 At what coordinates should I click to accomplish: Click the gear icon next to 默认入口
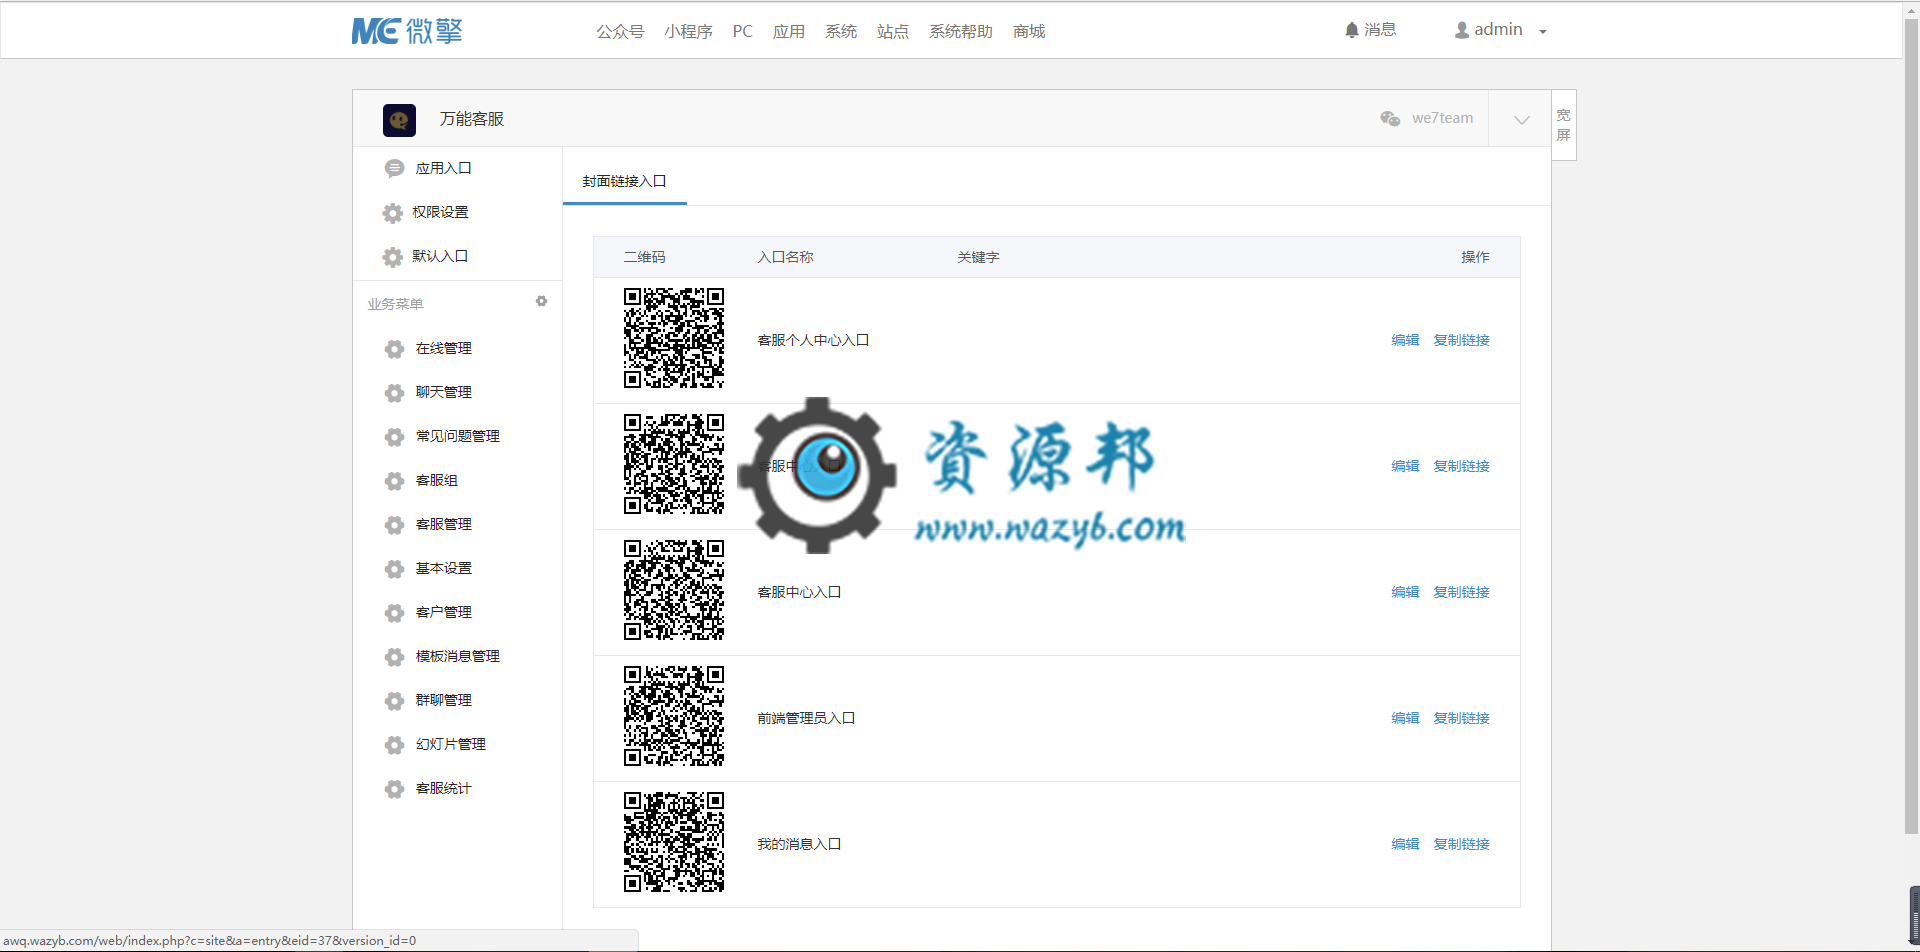coord(393,257)
